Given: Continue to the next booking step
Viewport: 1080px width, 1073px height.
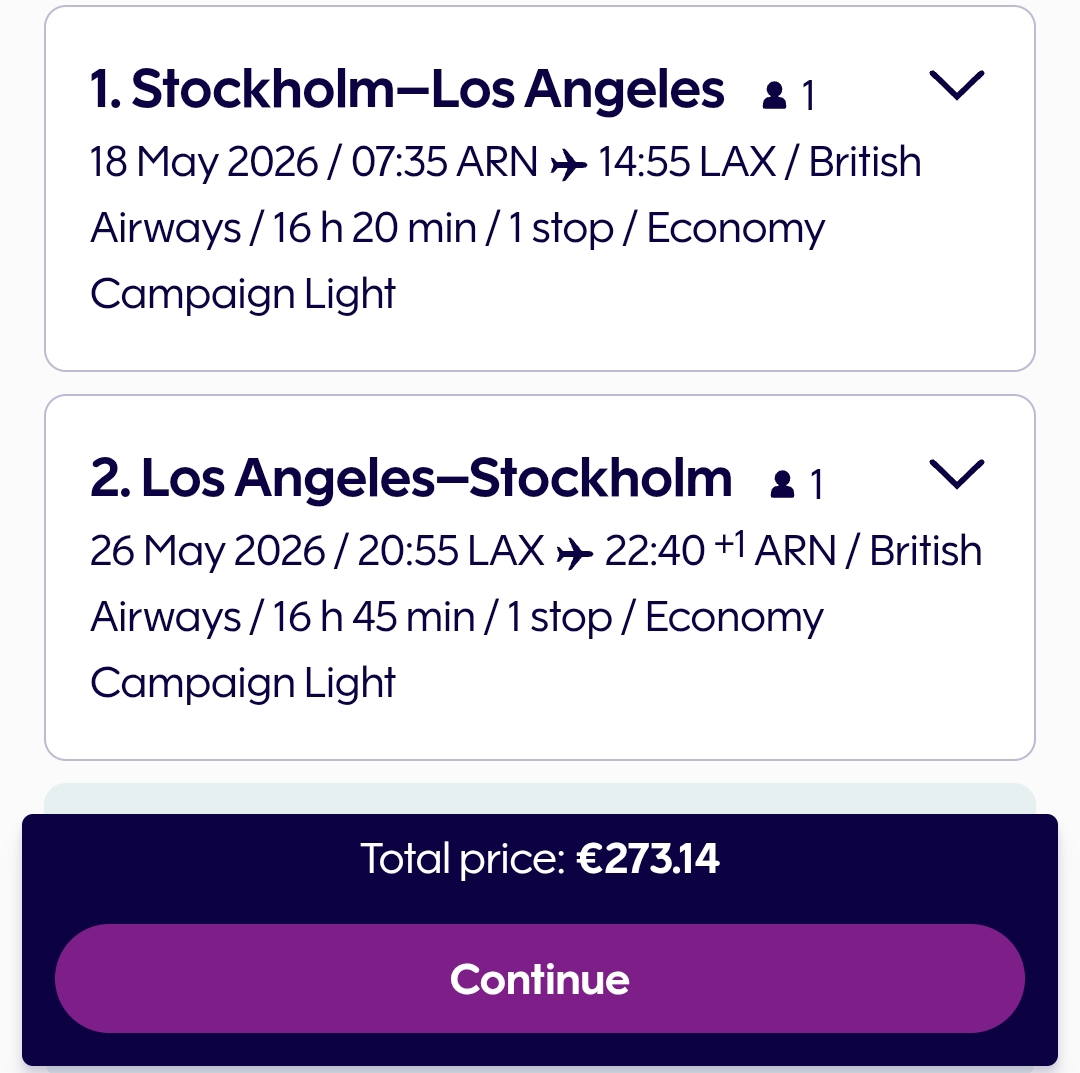Looking at the screenshot, I should [x=540, y=979].
